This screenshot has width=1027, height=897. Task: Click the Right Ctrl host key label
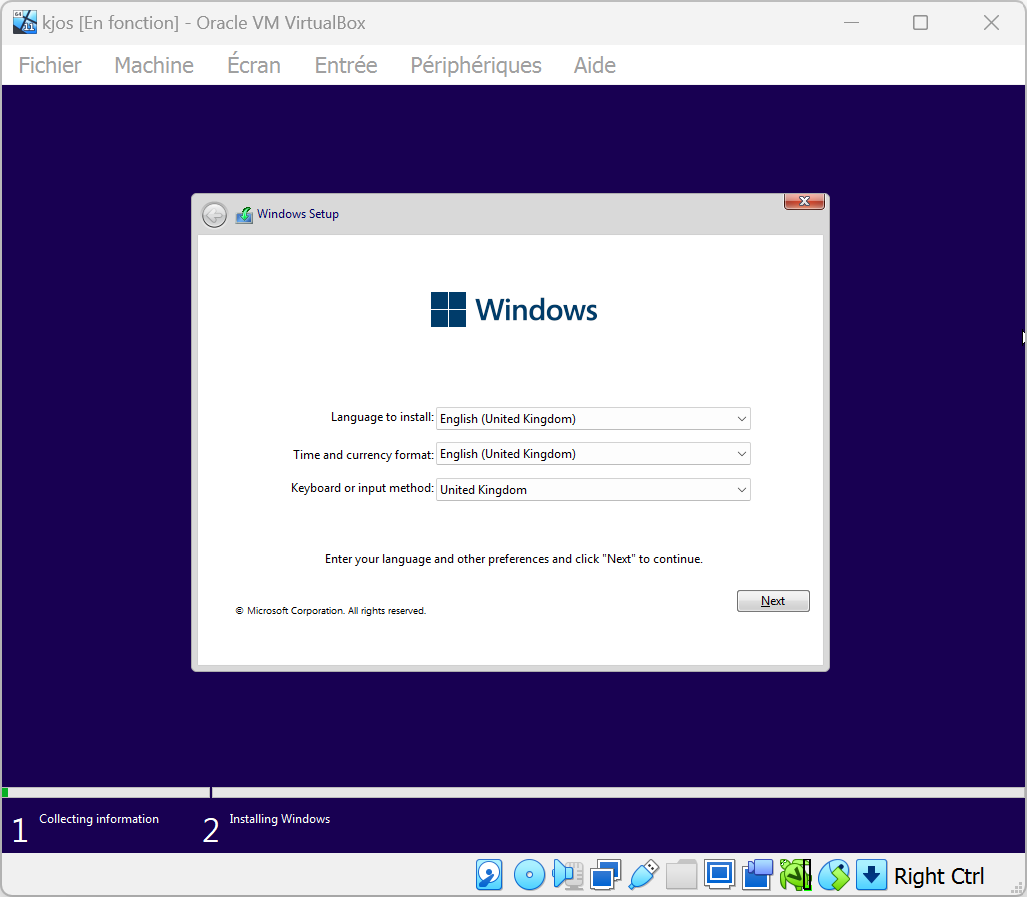tap(939, 875)
